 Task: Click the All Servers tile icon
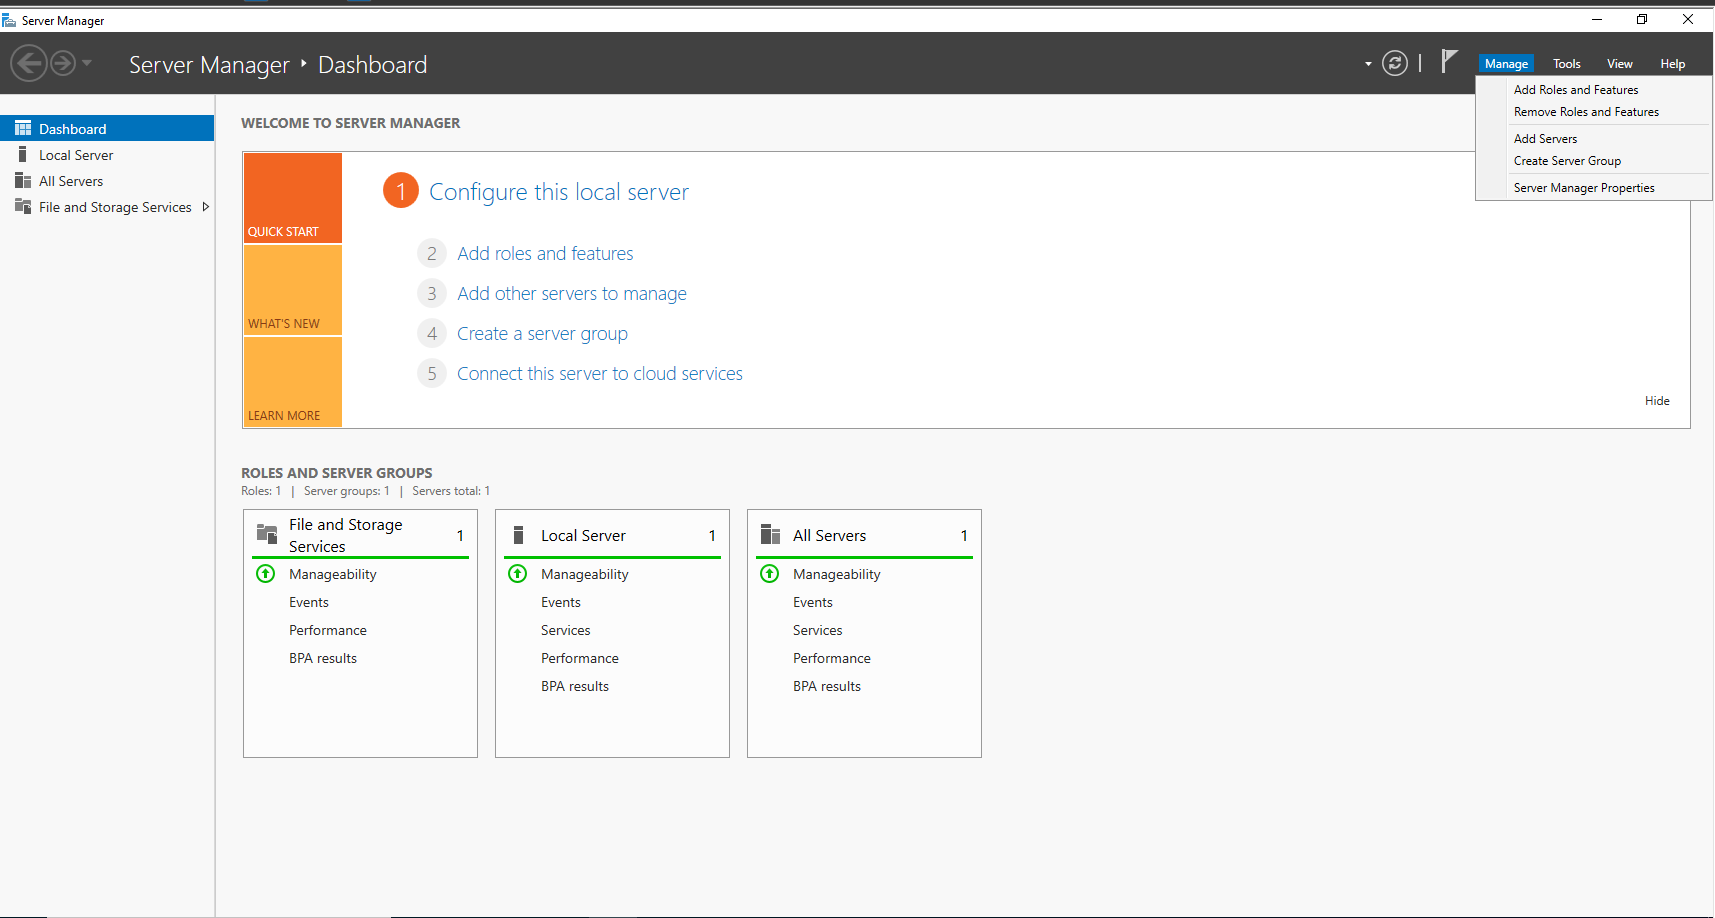[x=770, y=534]
